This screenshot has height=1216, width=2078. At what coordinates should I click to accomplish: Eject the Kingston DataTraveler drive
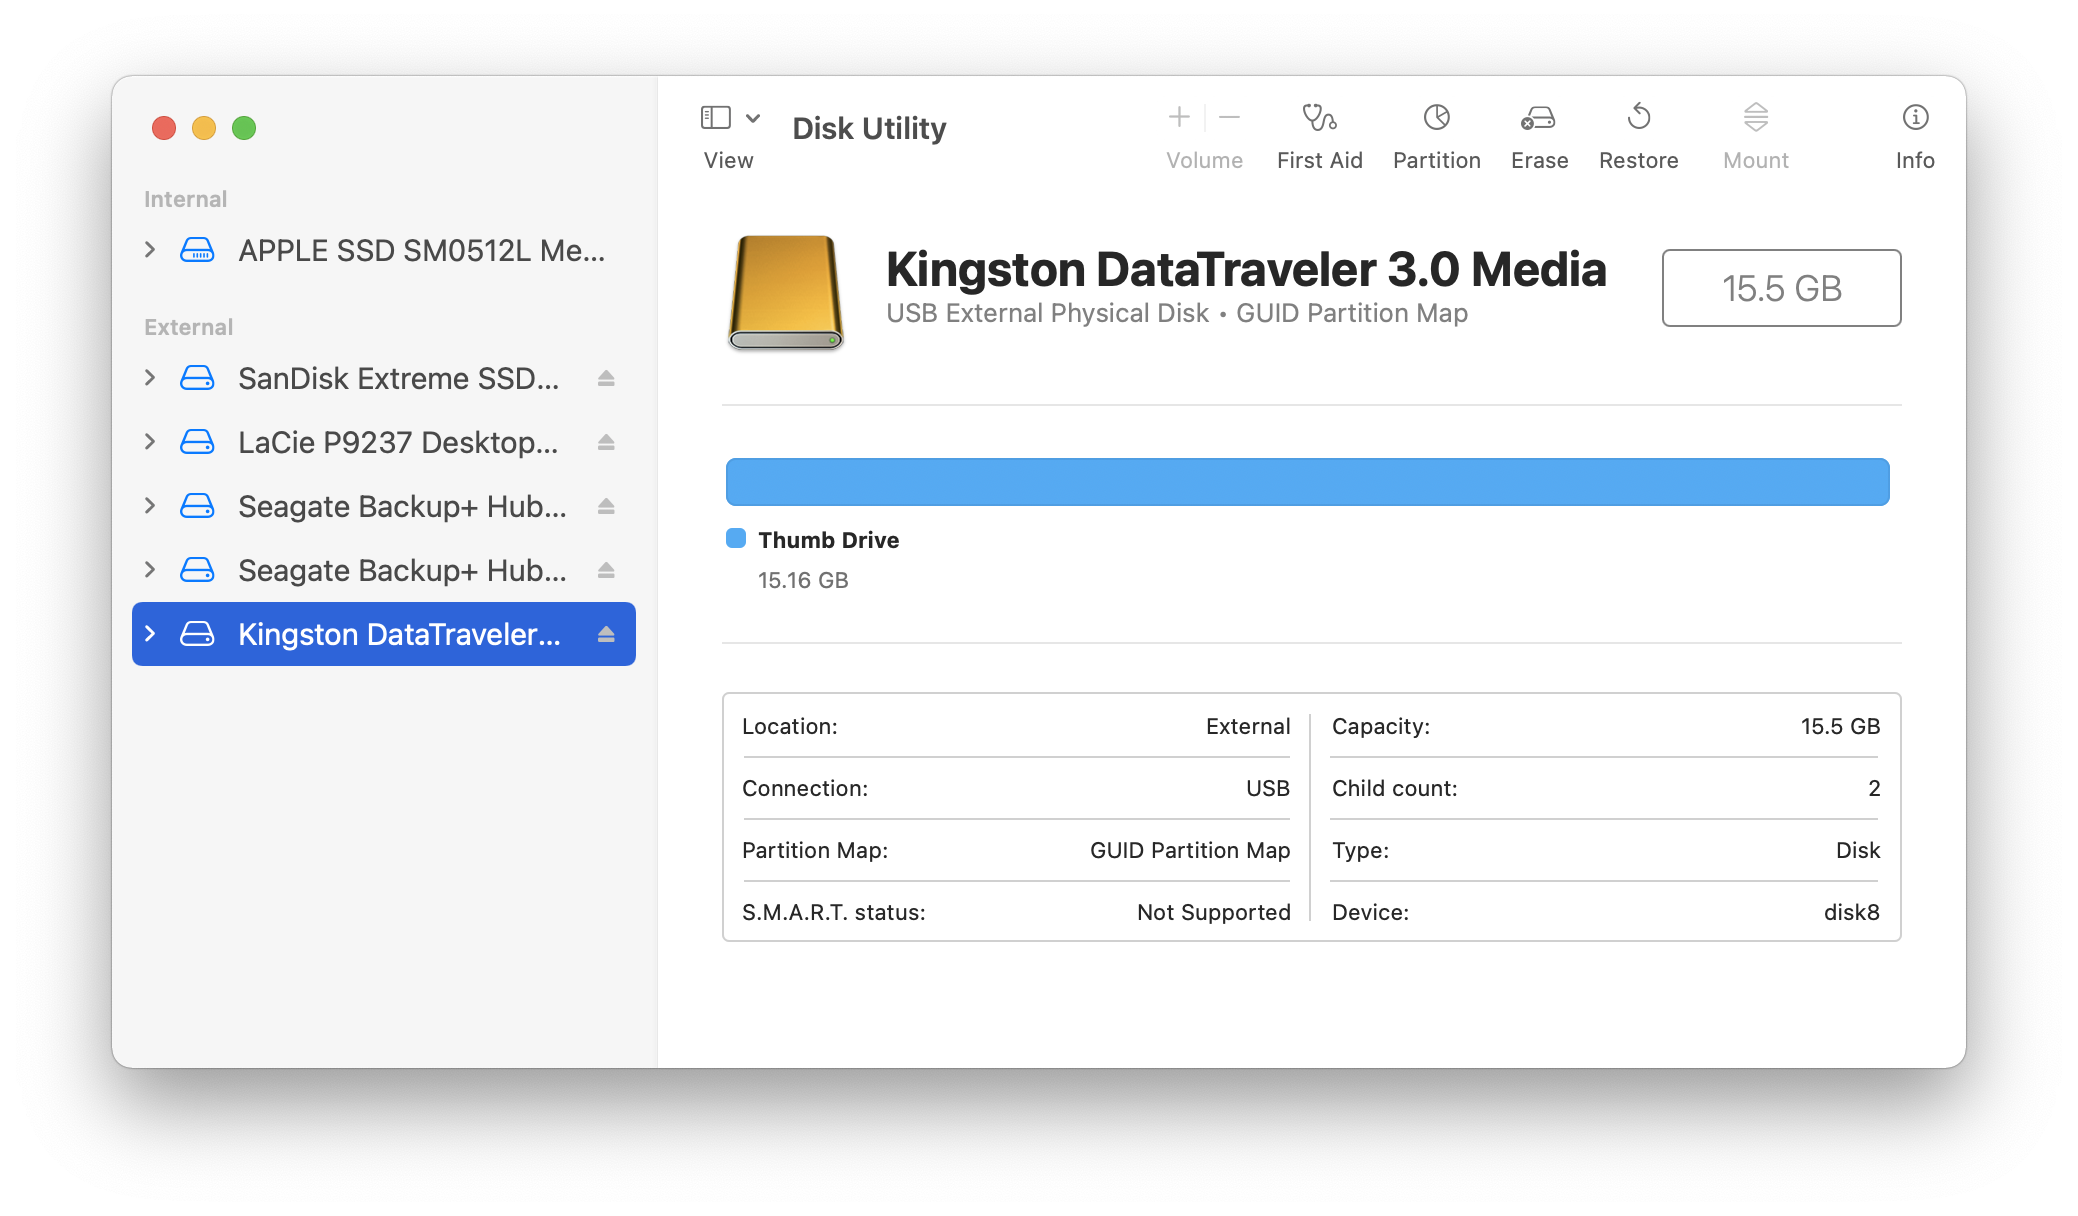tap(606, 634)
